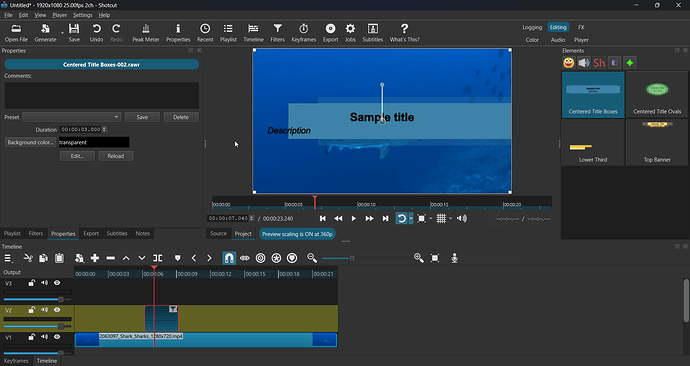
Task: Click the filter icon on V2 clip
Action: pyautogui.click(x=173, y=309)
